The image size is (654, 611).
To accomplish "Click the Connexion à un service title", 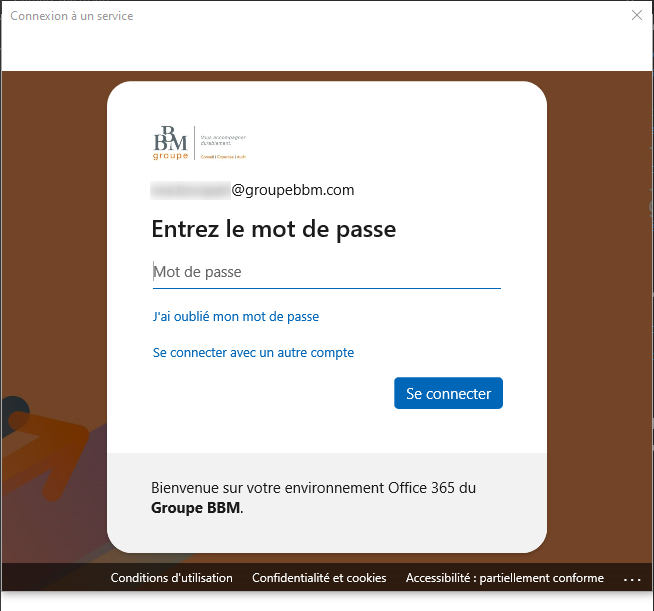I will tap(71, 16).
